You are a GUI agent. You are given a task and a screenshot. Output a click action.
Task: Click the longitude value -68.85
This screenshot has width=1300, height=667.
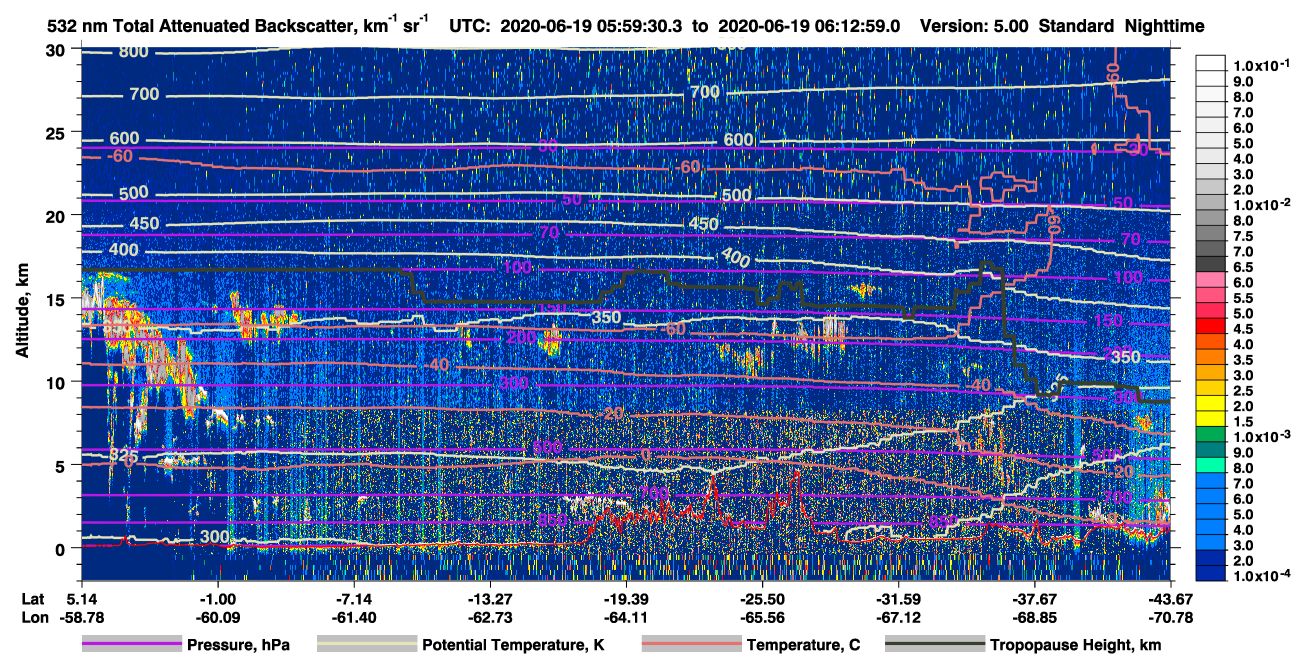click(1034, 618)
